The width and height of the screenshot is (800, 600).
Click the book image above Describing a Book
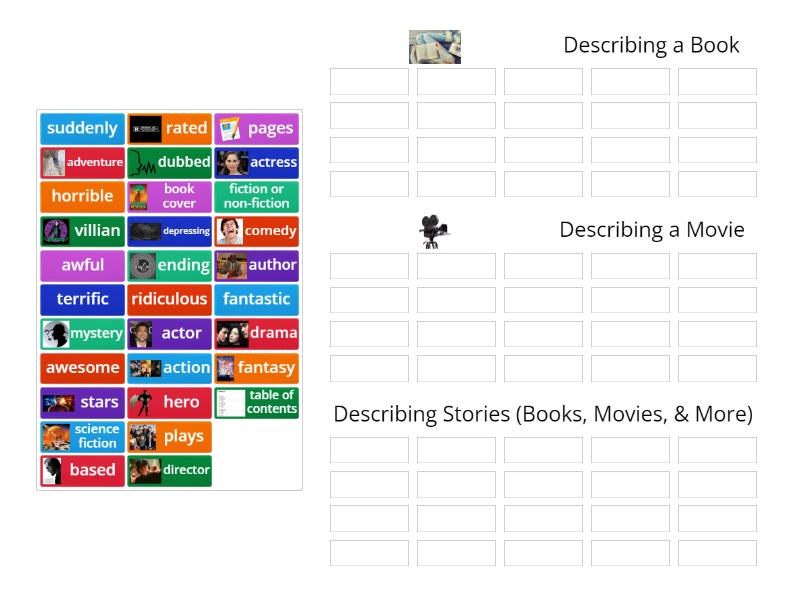[x=433, y=46]
